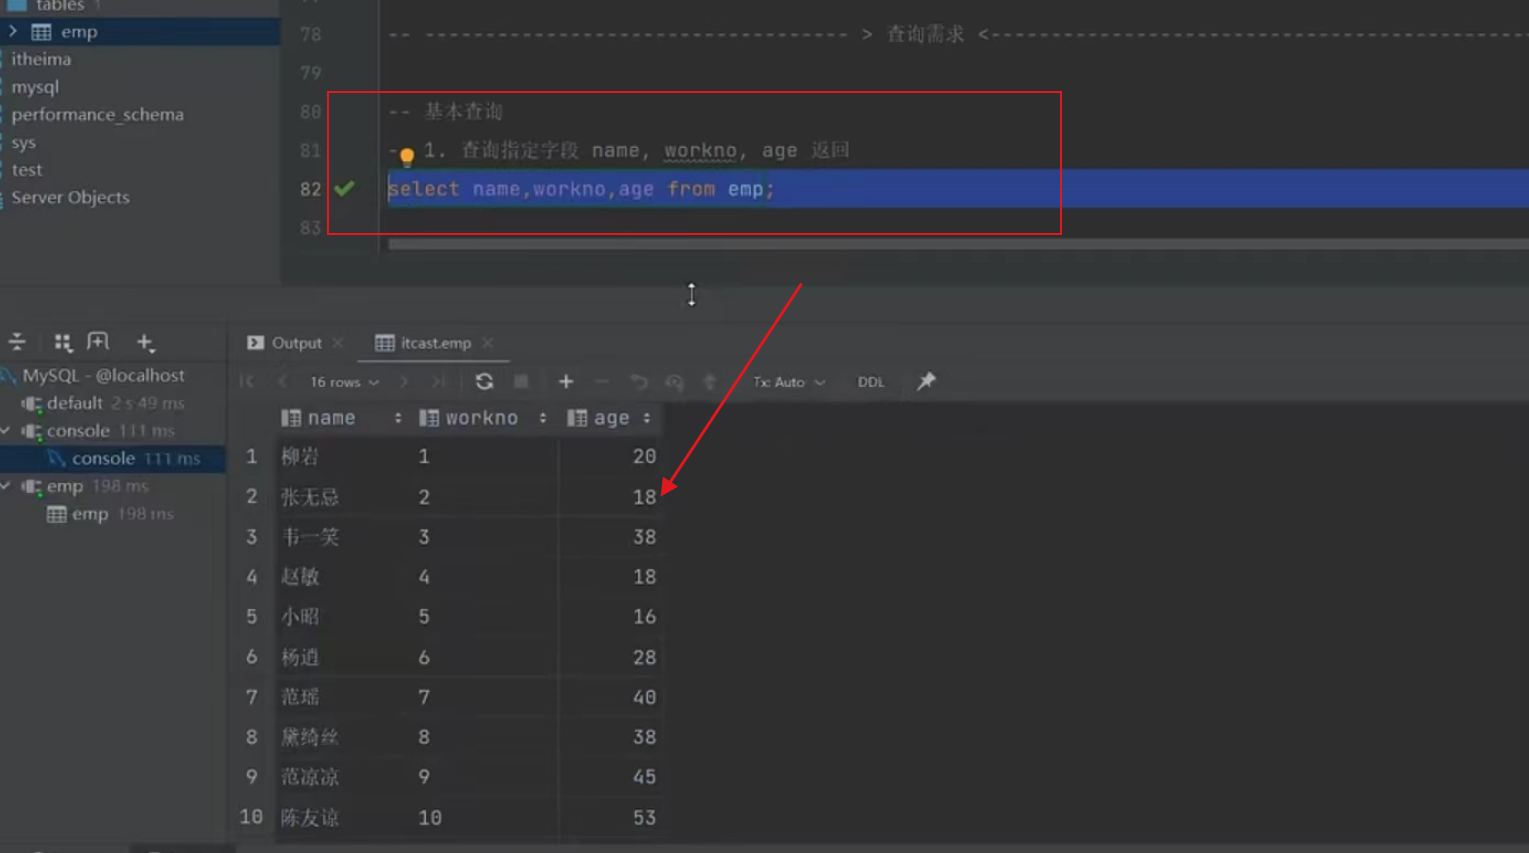
Task: Click the green checkmark beside line 82
Action: click(344, 188)
